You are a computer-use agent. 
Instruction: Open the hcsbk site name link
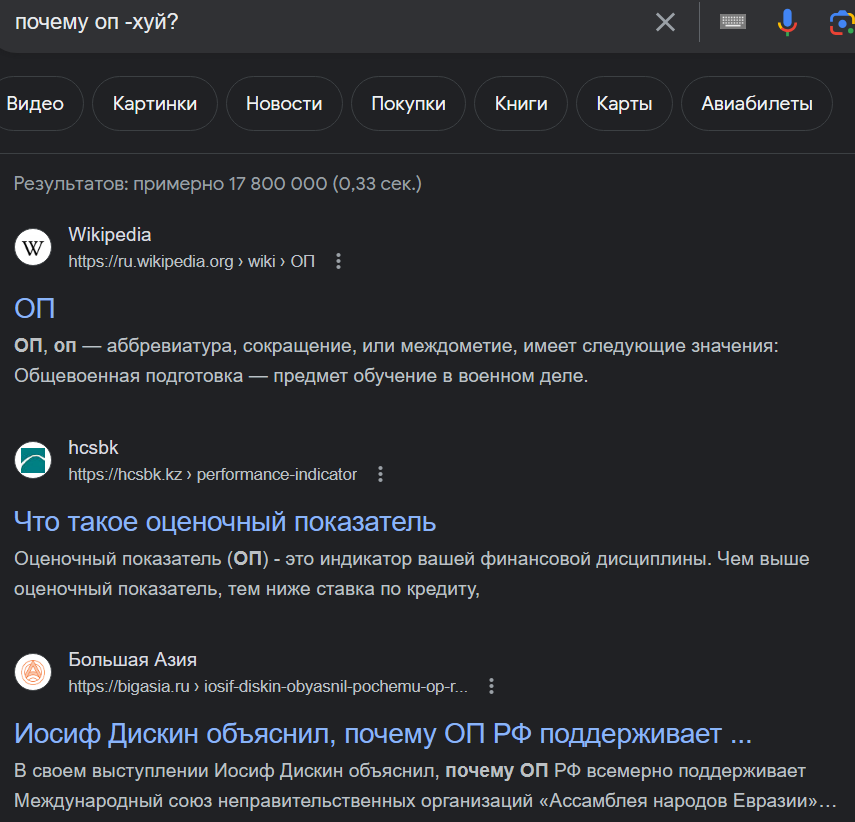coord(93,447)
